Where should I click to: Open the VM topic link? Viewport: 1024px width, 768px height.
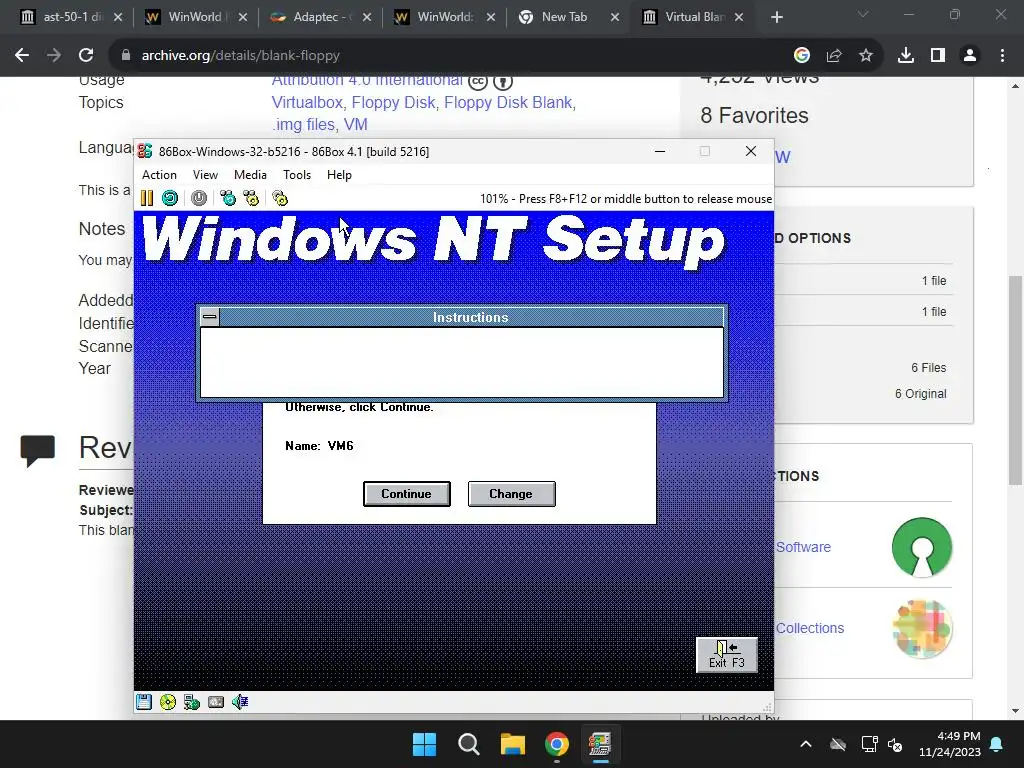[355, 124]
